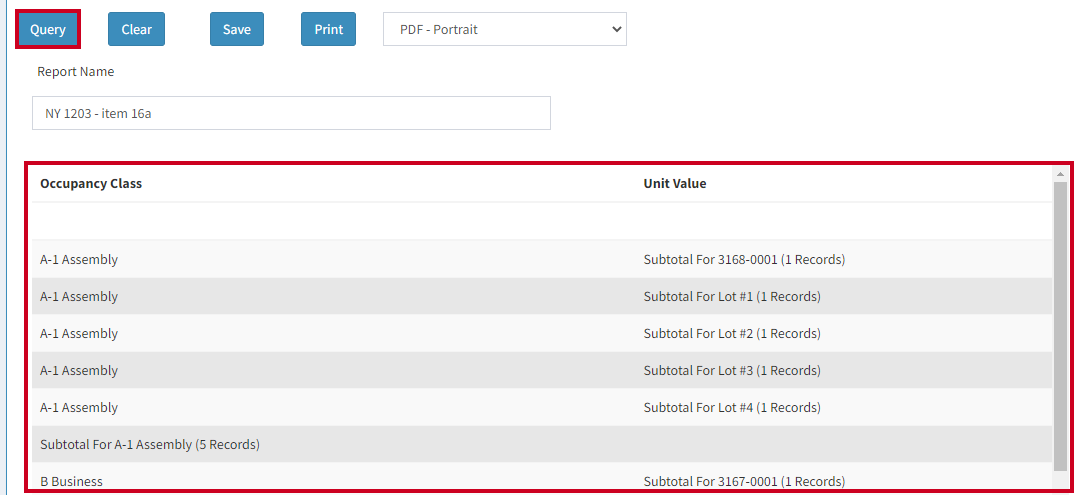Click the Clear button
The image size is (1081, 495).
point(137,30)
